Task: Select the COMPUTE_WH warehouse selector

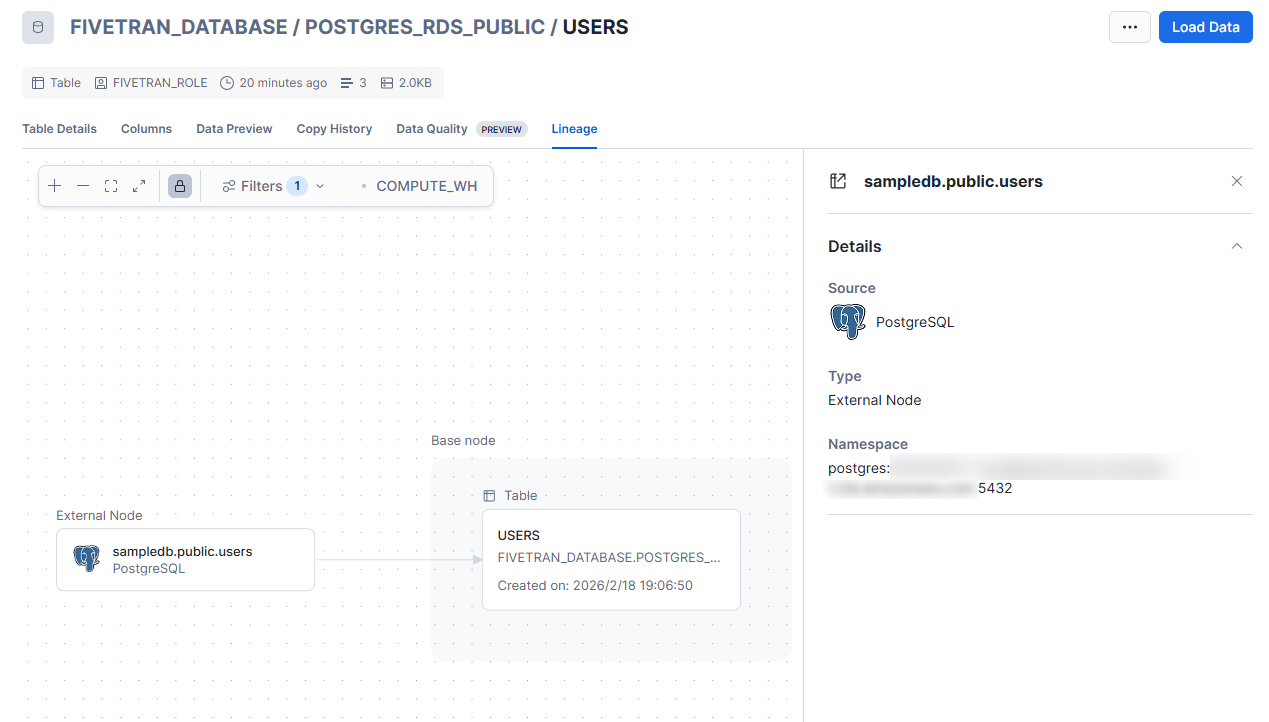Action: tap(426, 186)
